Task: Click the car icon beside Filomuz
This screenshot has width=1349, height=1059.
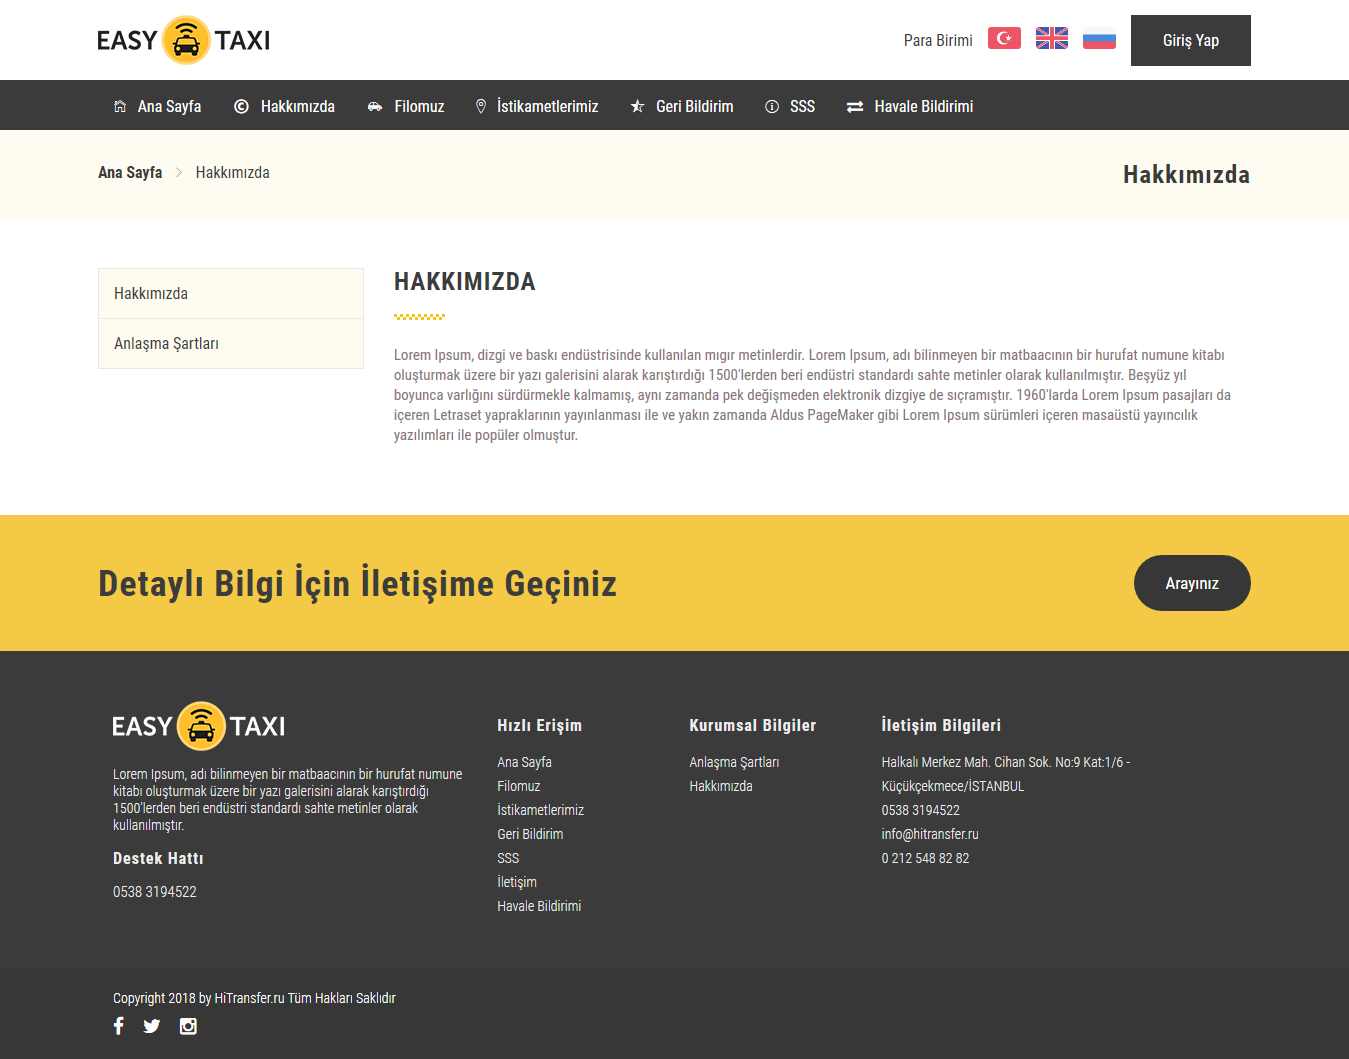Action: tap(375, 106)
